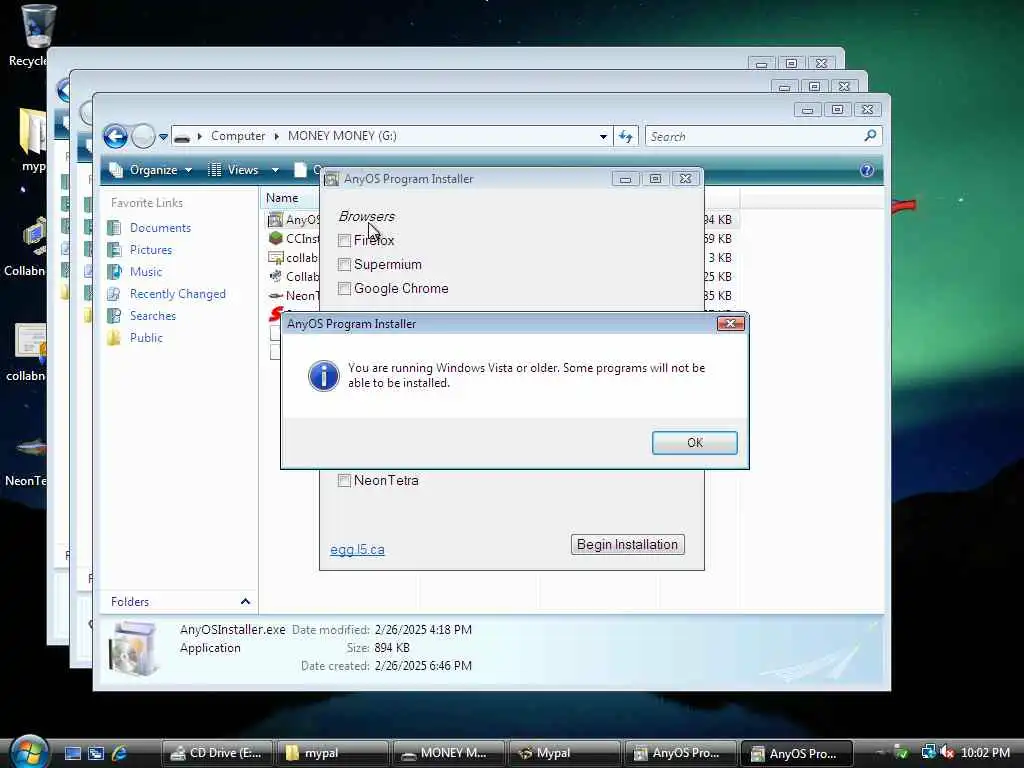The height and width of the screenshot is (768, 1024).
Task: Click the 10:02 PM clock
Action: coord(985,752)
